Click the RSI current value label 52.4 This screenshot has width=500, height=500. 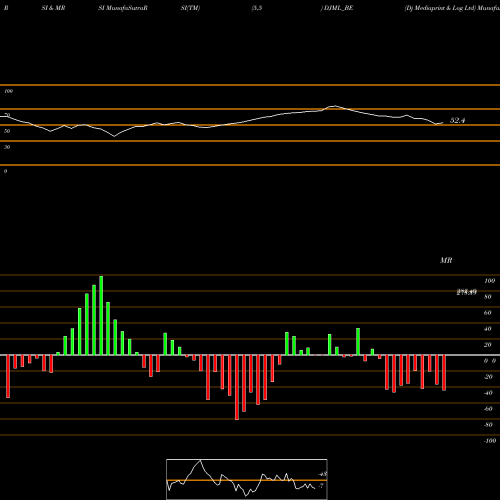pyautogui.click(x=457, y=120)
